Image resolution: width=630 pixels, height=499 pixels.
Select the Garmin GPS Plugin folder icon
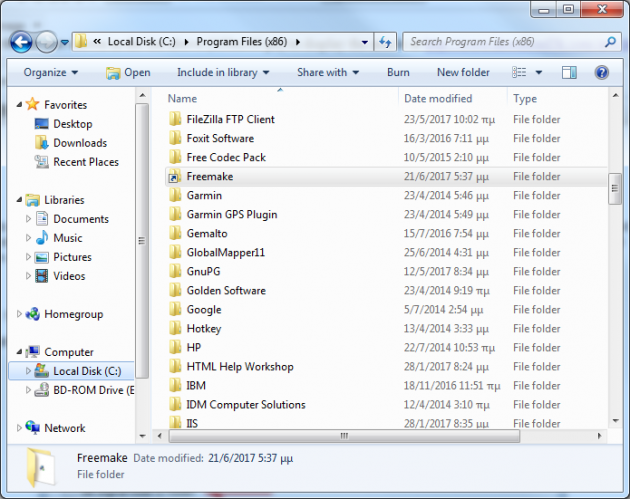click(174, 214)
